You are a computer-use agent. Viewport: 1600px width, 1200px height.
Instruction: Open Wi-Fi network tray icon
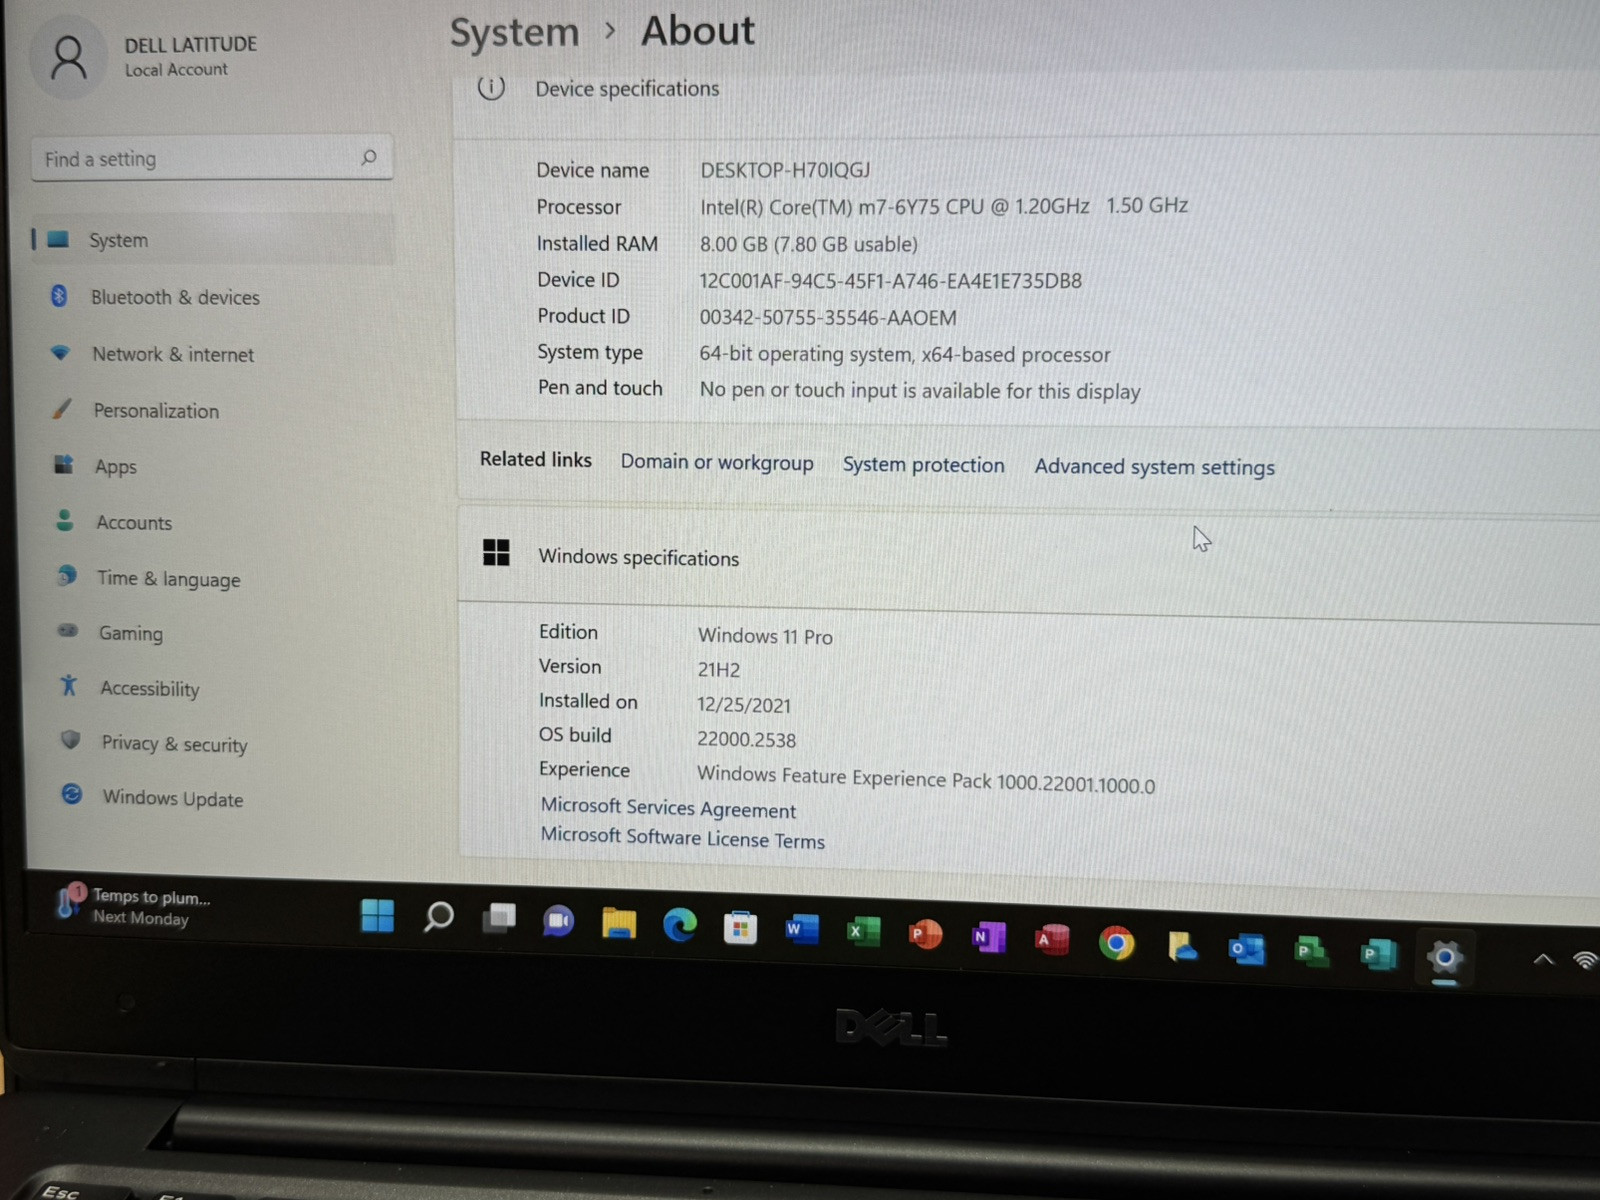(1585, 961)
